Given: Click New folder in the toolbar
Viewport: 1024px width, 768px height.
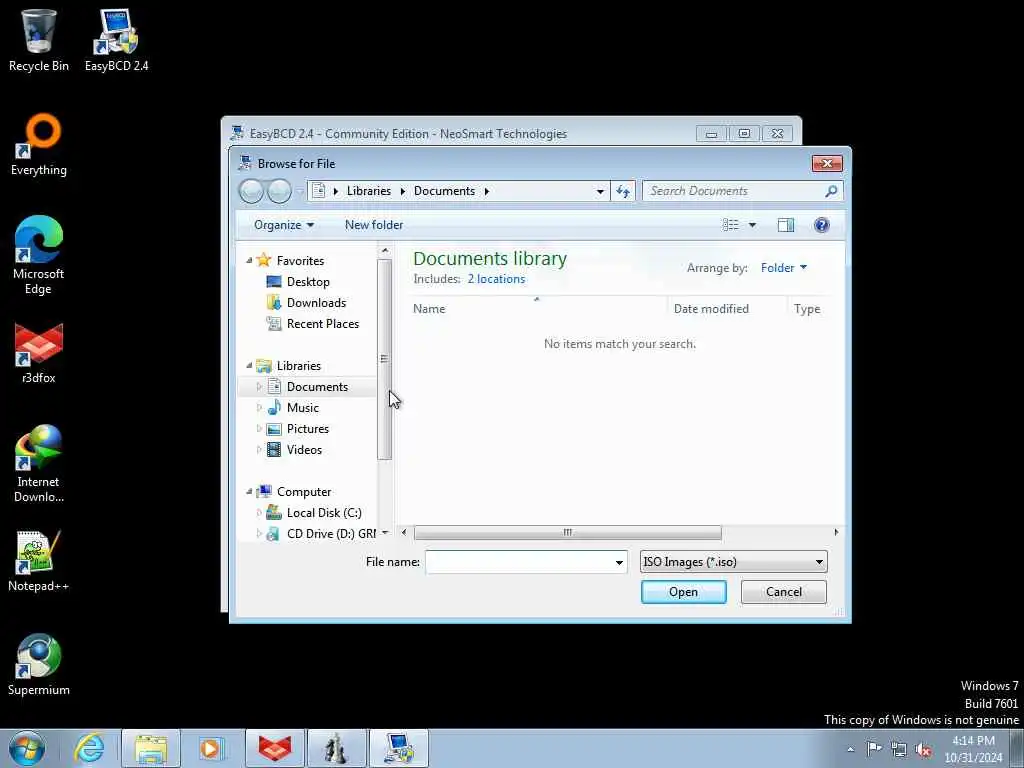Looking at the screenshot, I should click(x=374, y=225).
